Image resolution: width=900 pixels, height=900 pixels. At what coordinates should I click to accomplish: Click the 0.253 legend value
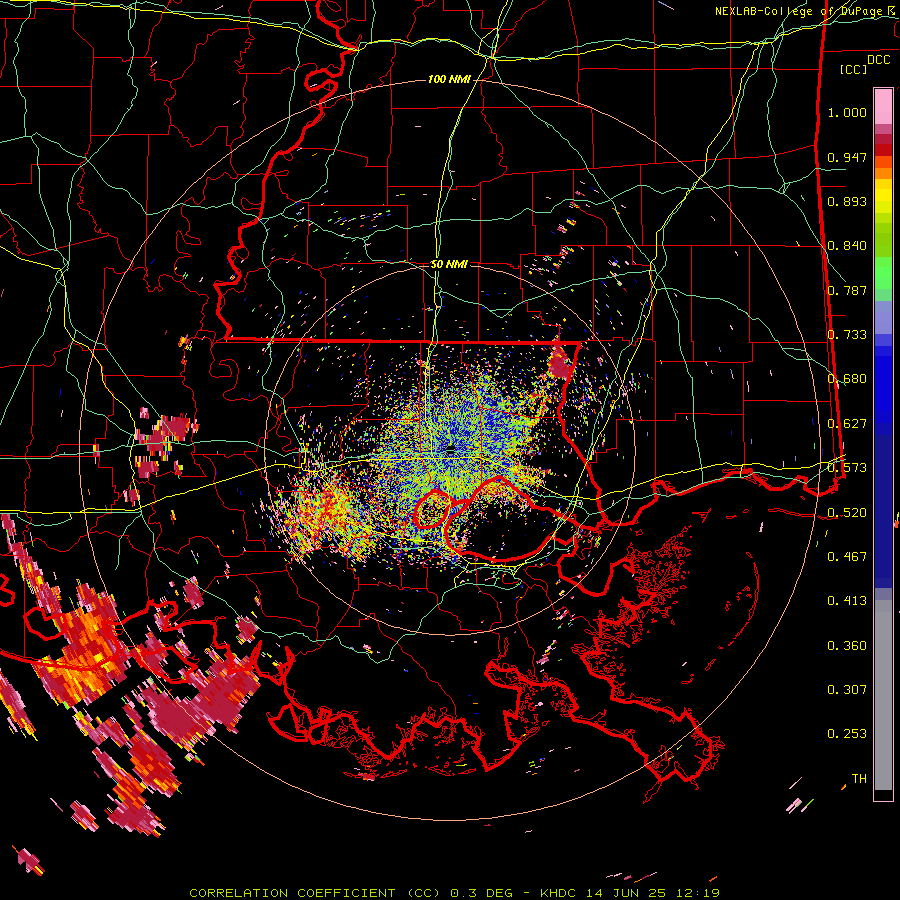(x=847, y=734)
